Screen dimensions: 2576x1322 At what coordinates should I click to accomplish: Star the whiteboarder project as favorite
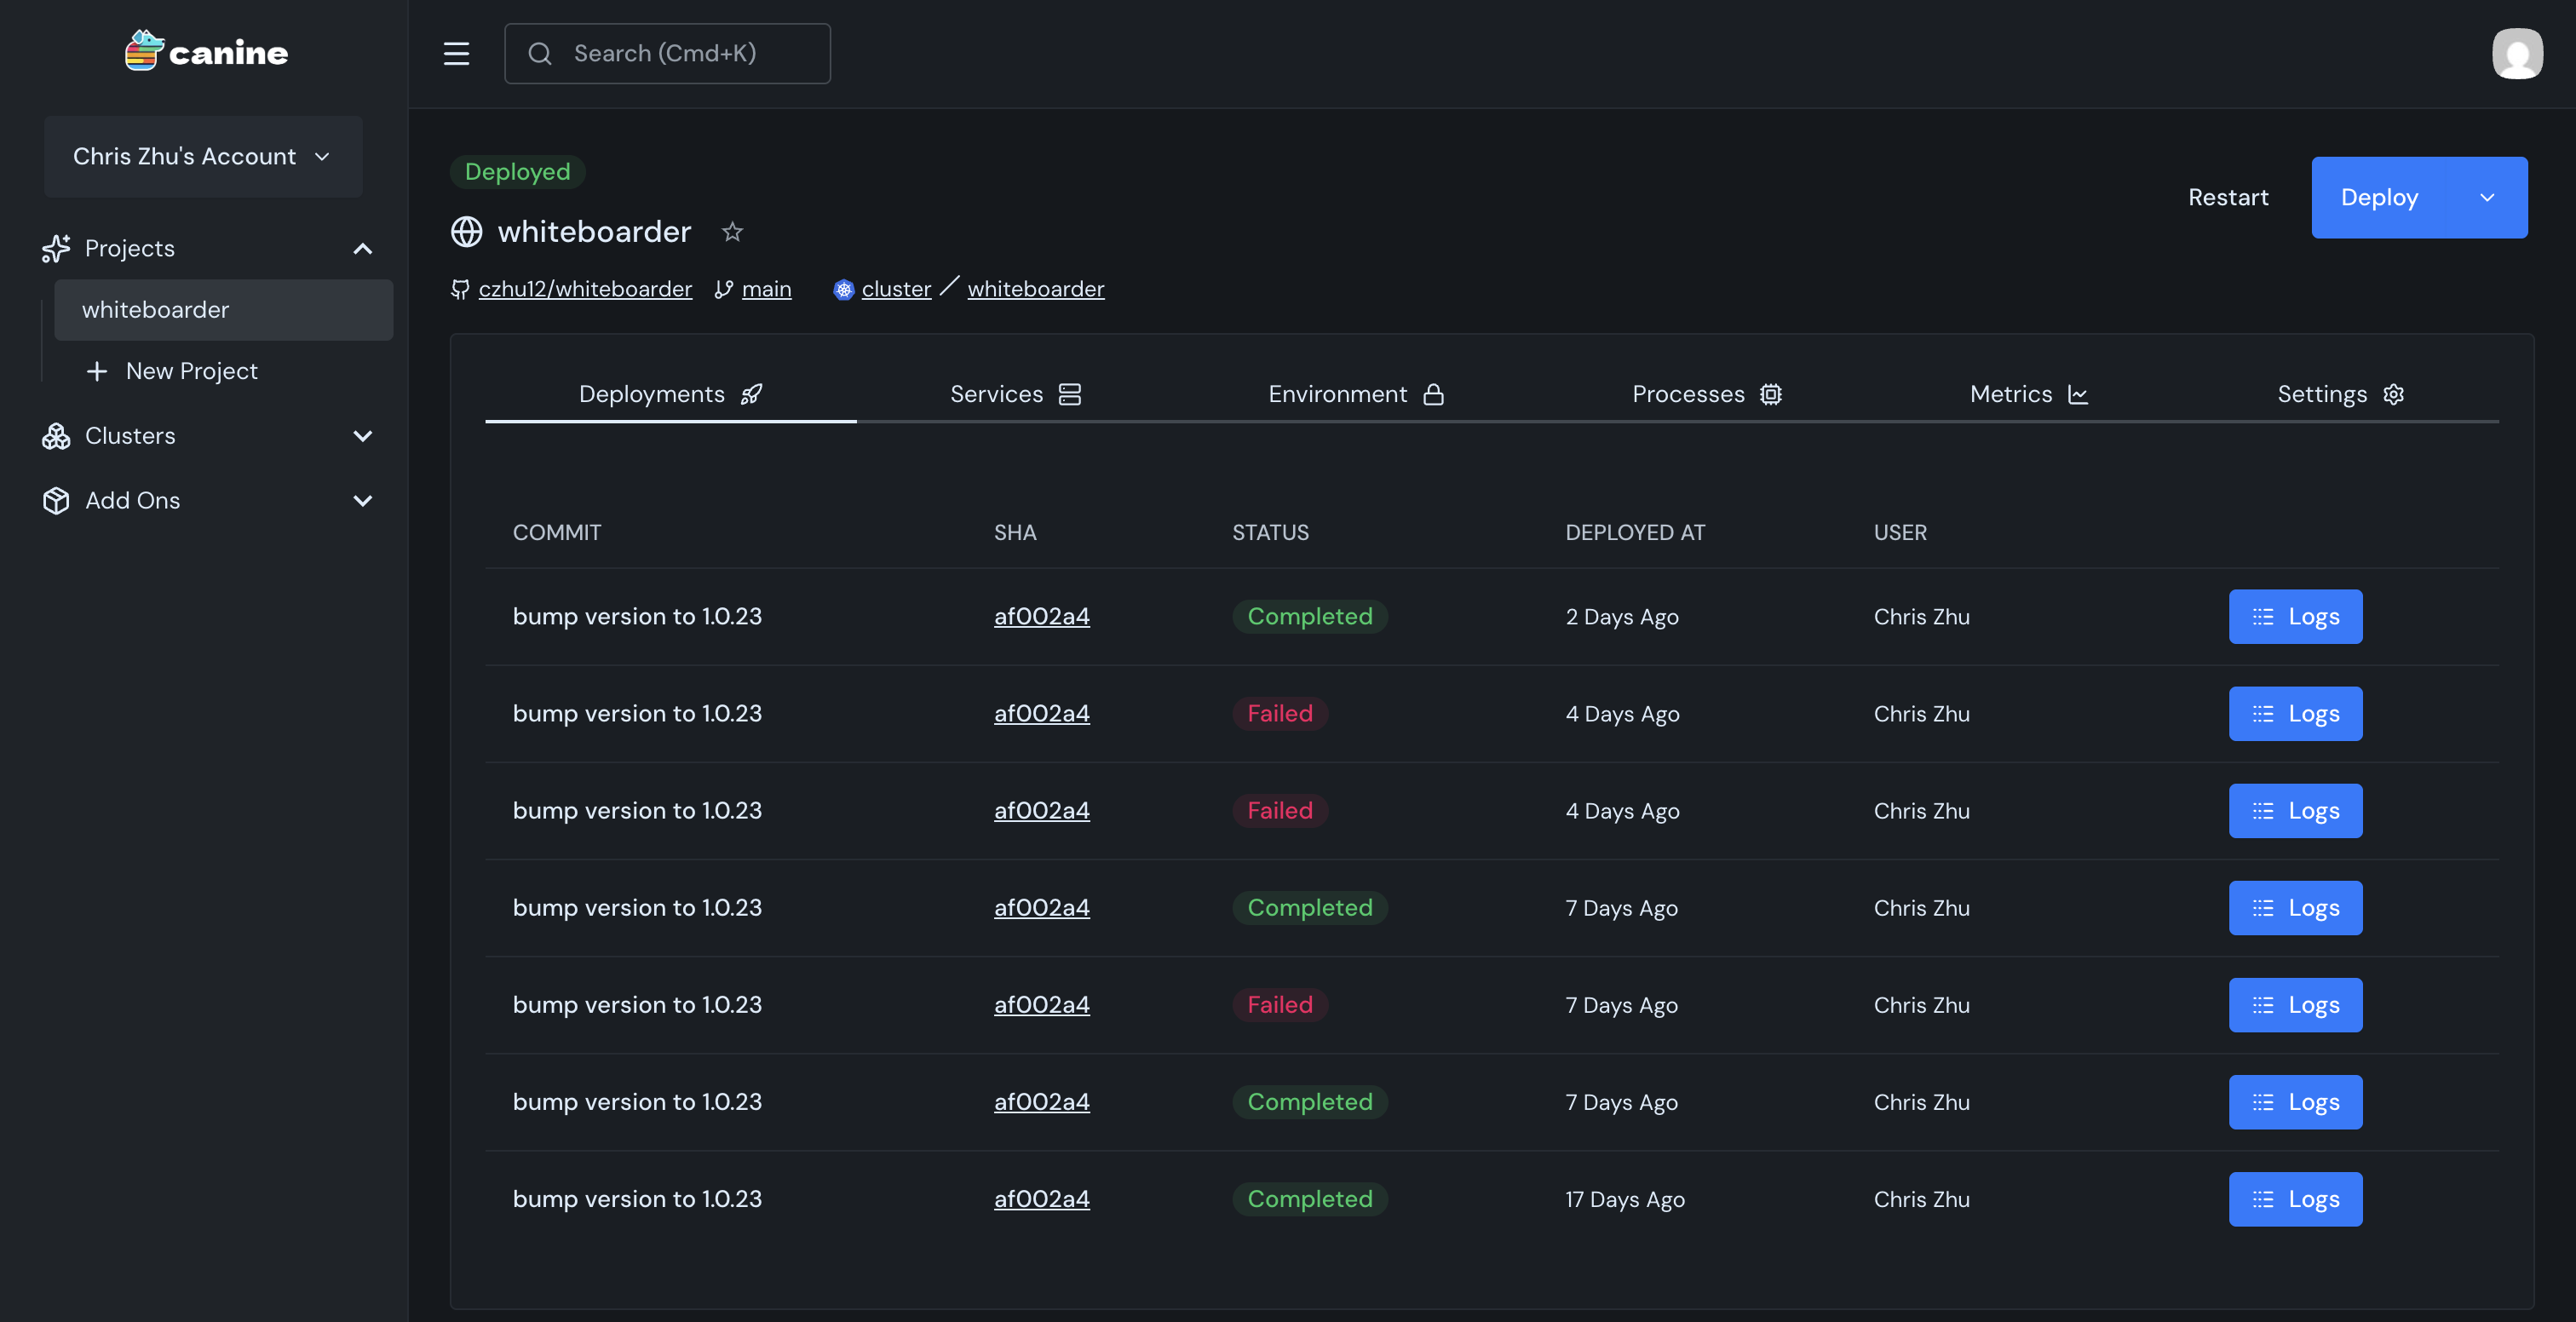click(732, 232)
